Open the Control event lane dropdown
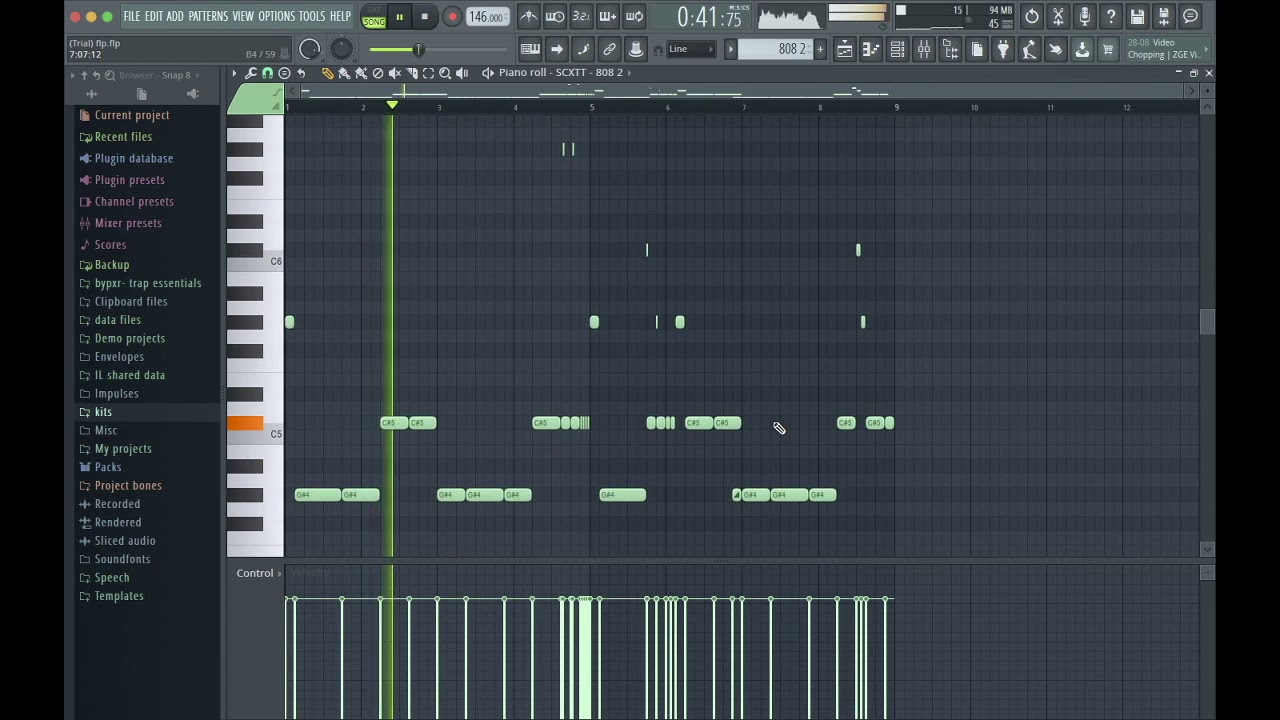Screen dimensions: 1280x720 click(259, 573)
